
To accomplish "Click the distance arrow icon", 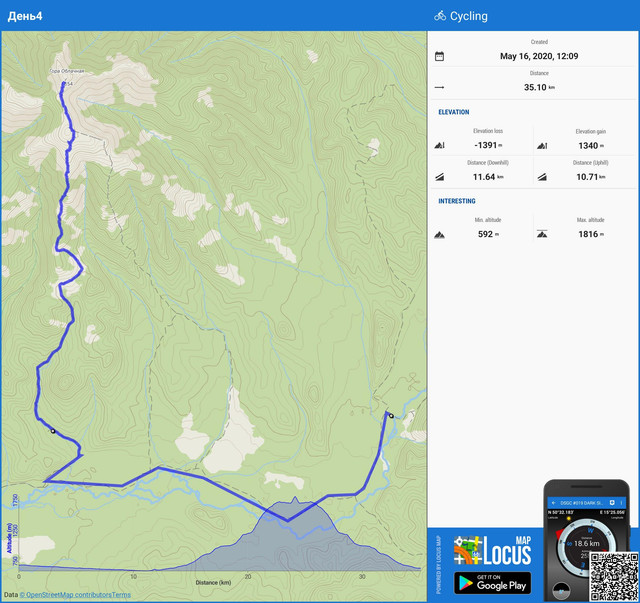I will pos(439,87).
